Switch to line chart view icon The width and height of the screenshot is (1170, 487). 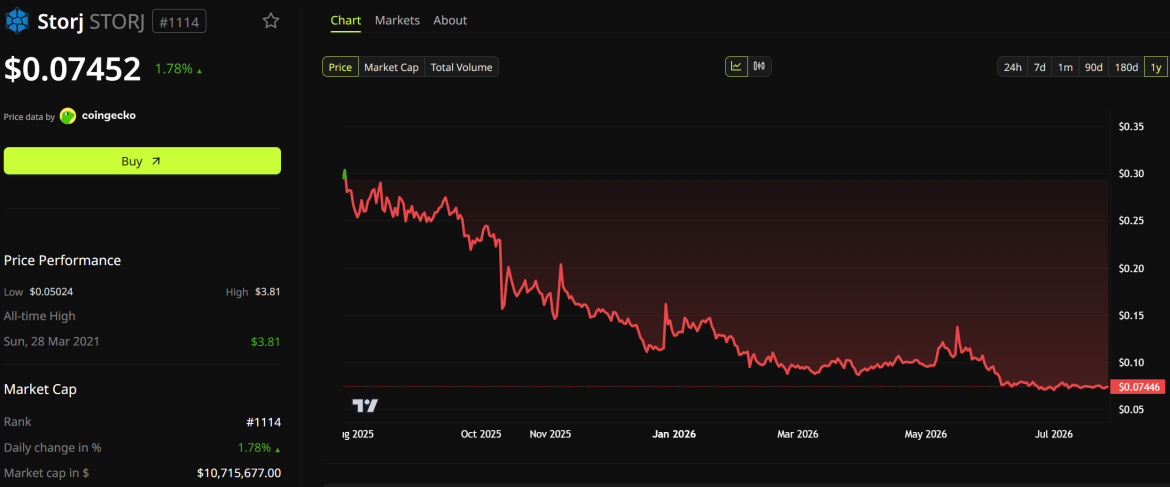(x=736, y=66)
